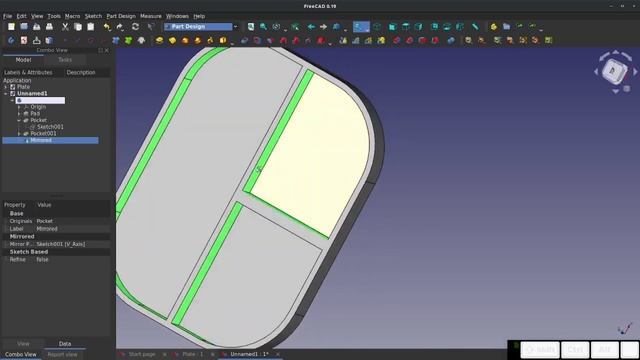The width and height of the screenshot is (640, 360).
Task: Open the Part Design workbench dropdown
Action: 235,27
